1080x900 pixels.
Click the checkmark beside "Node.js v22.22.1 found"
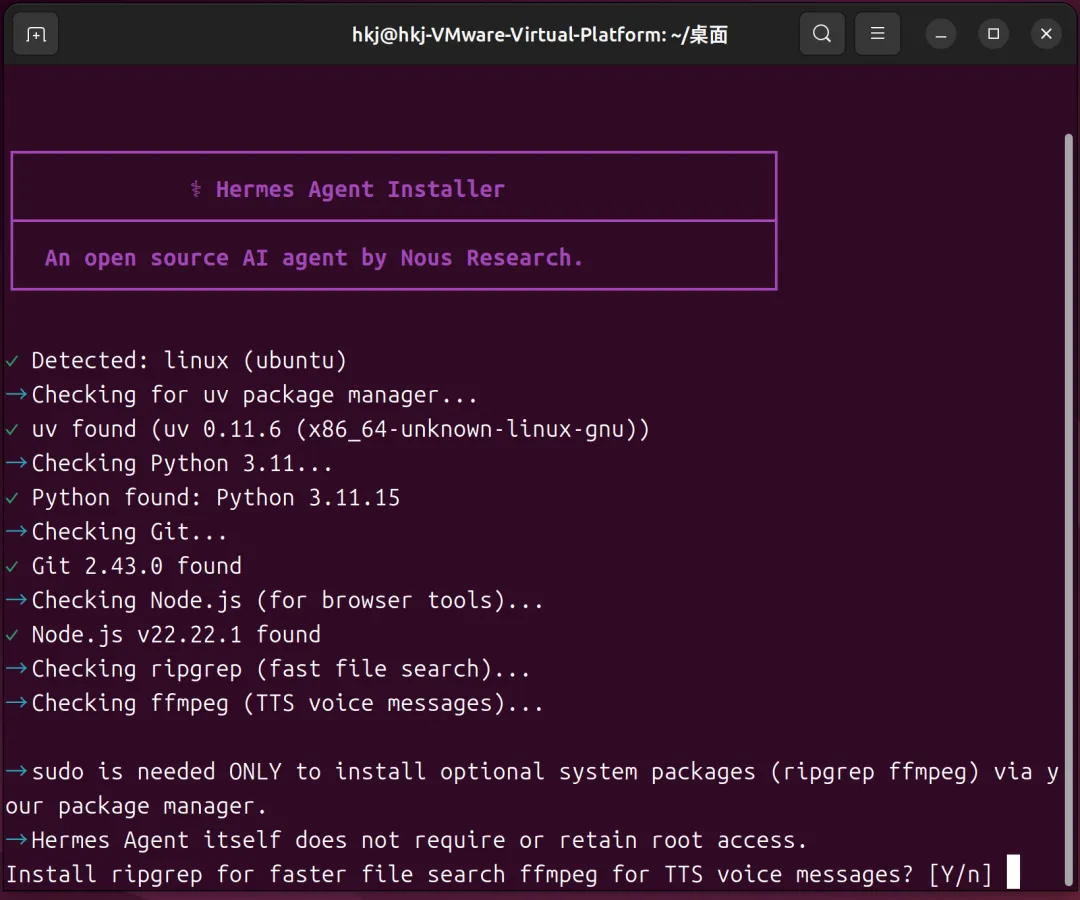[12, 635]
